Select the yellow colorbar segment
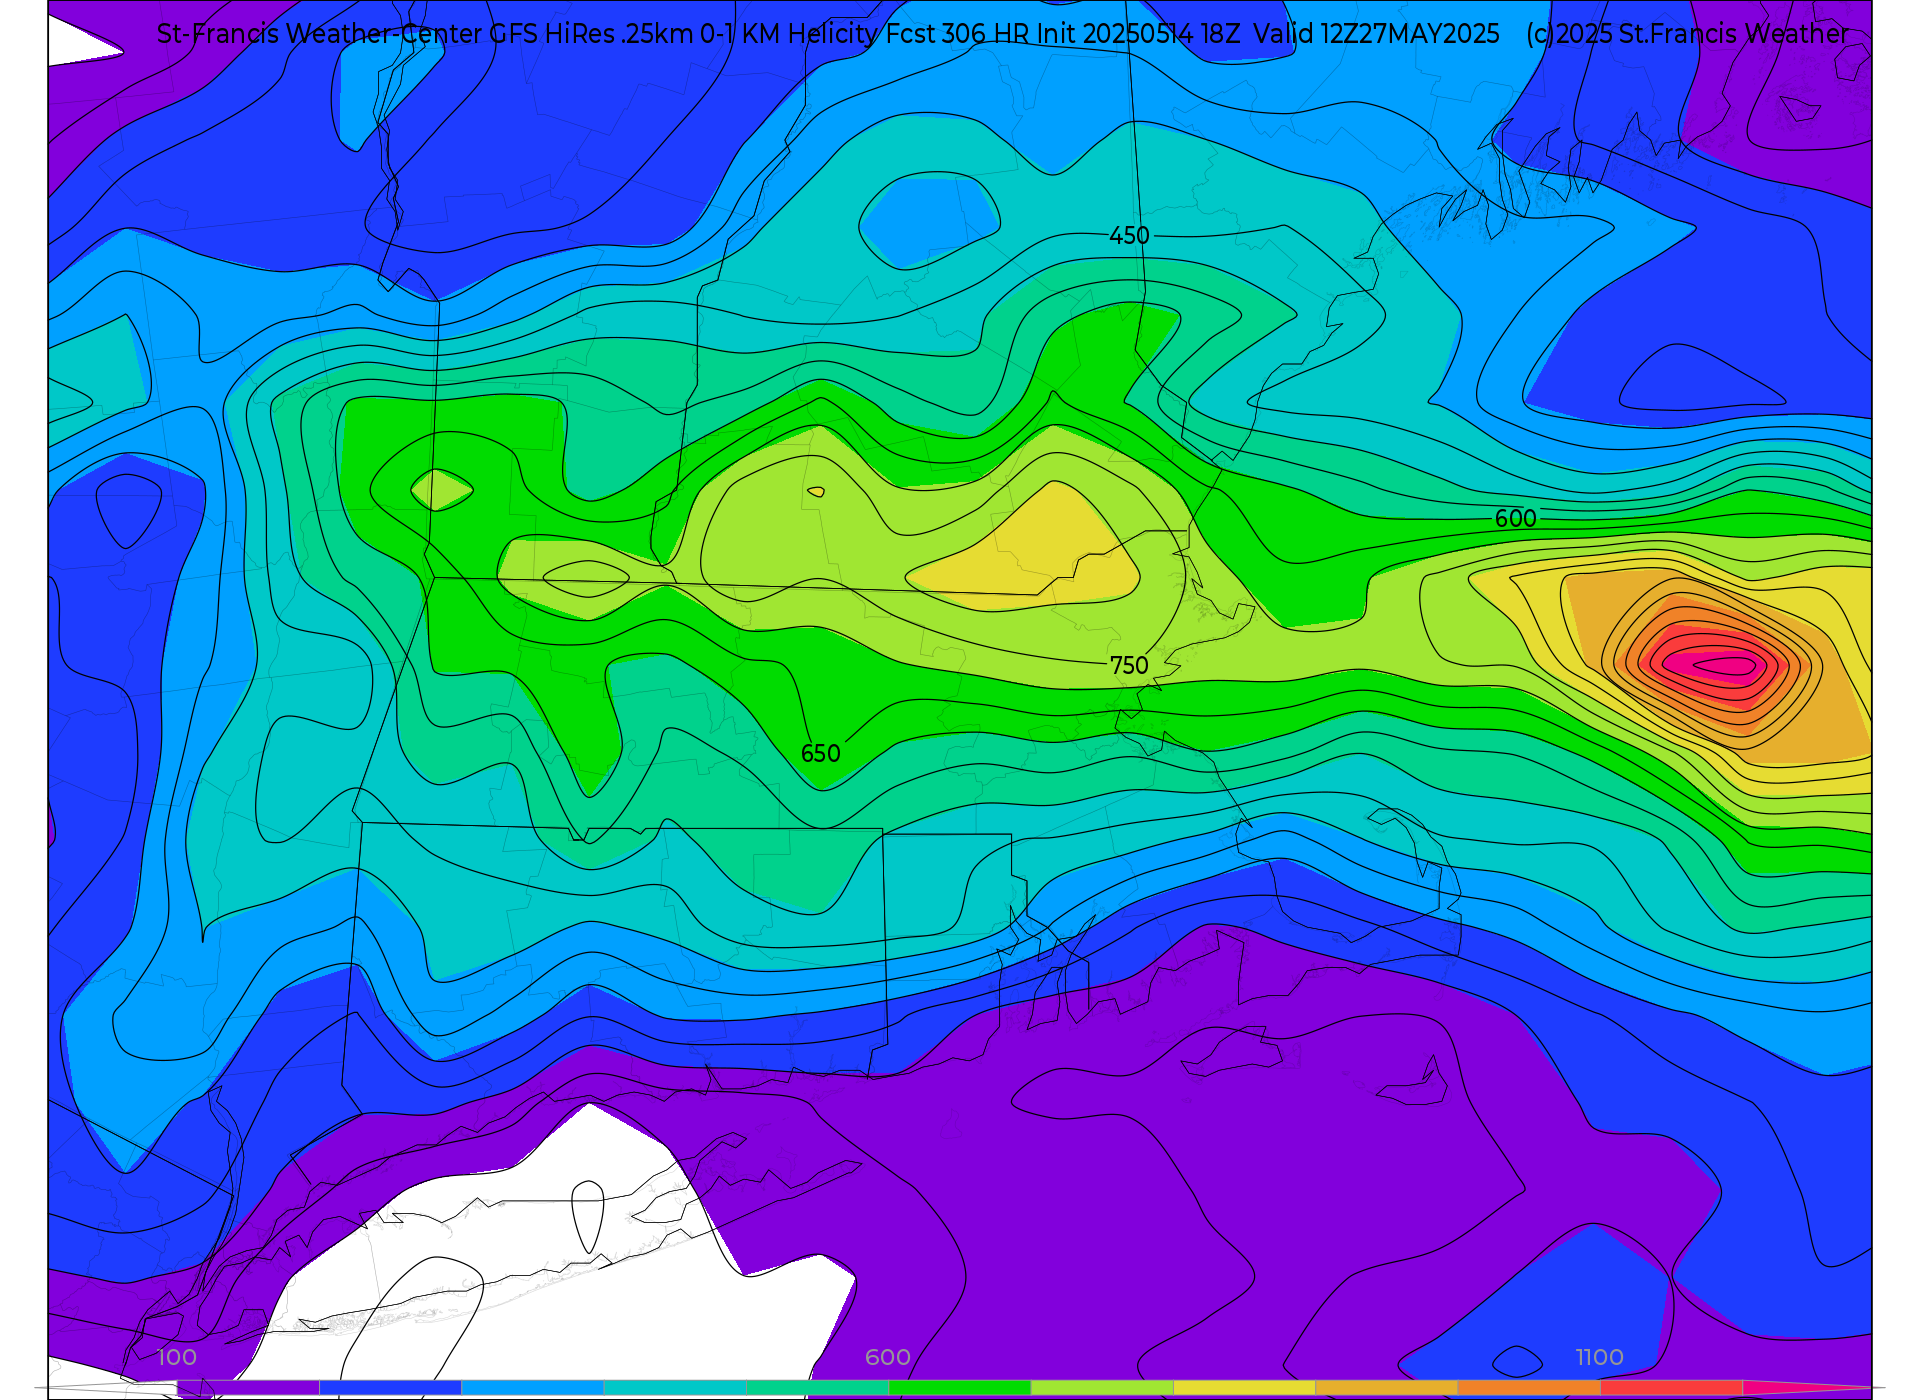1920x1400 pixels. 1244,1388
